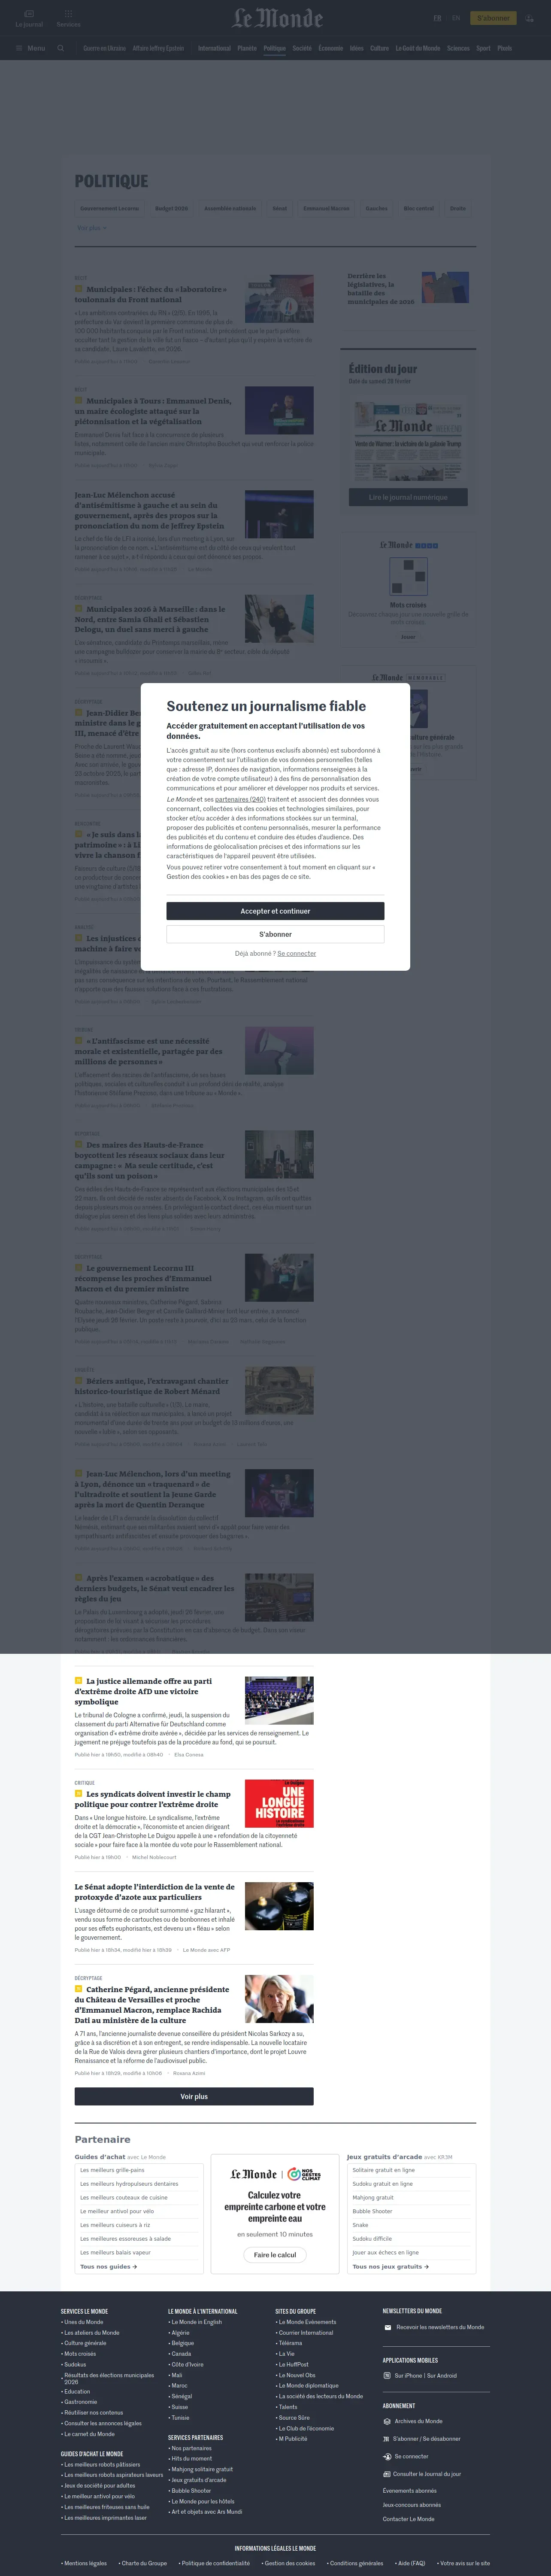Screen dimensions: 551x2576
Task: Click Tous nos guides link
Action: click(108, 2266)
